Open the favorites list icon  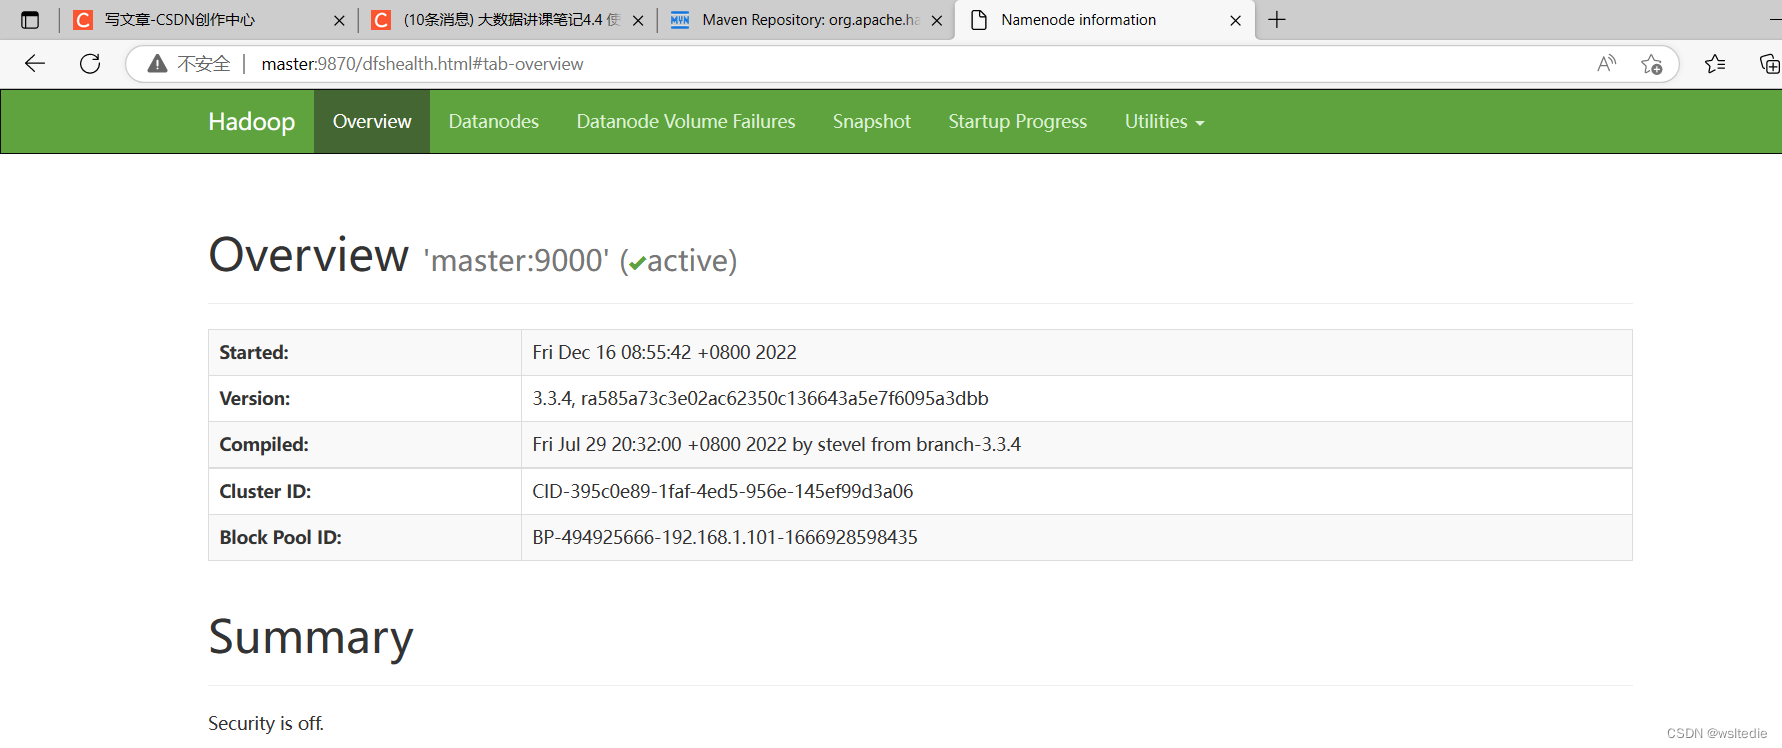click(1715, 64)
